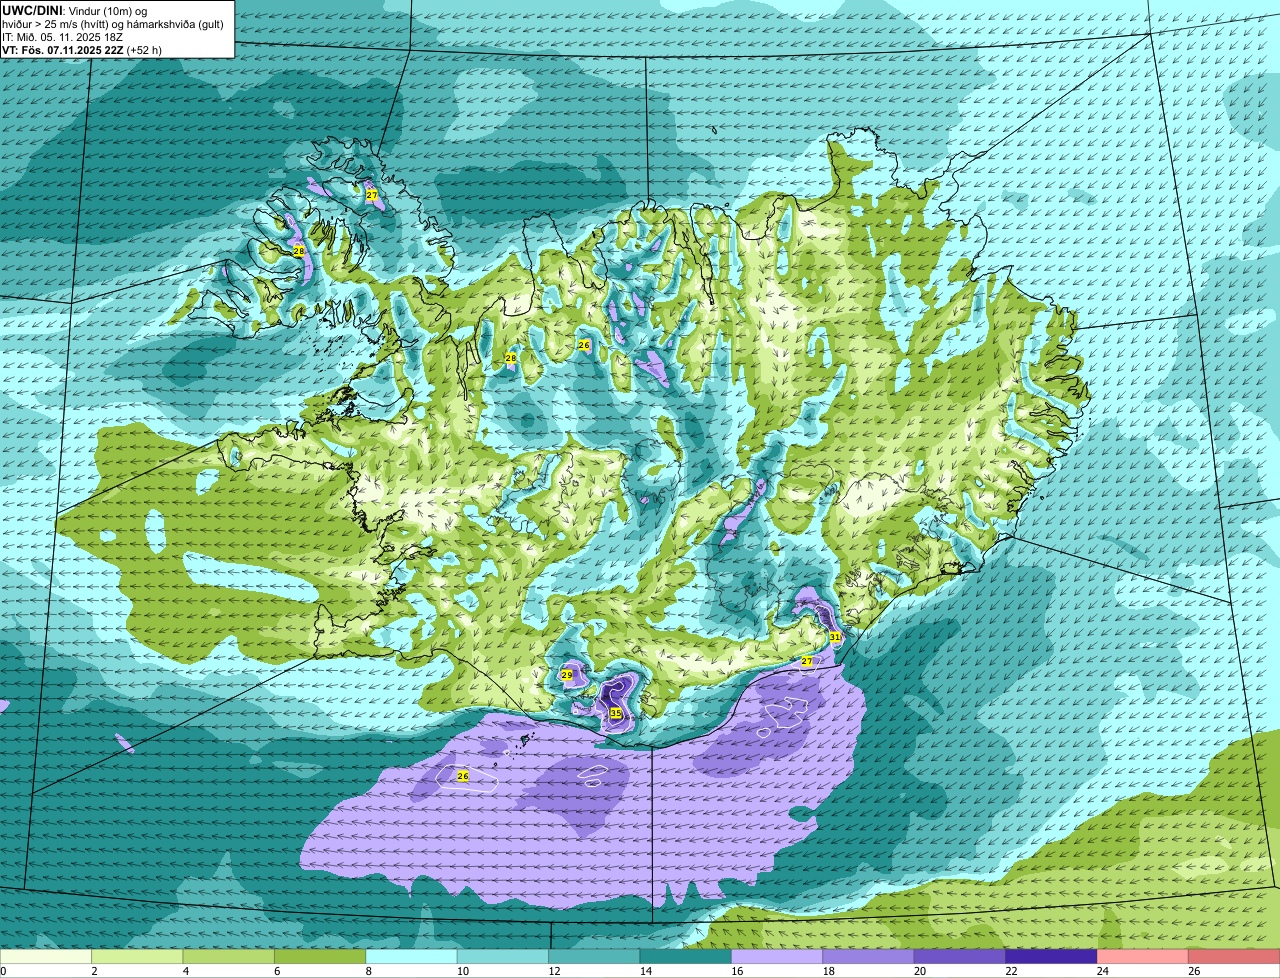
Task: Click the 14–16 m/s dark teal legend swatch
Action: coord(686,957)
